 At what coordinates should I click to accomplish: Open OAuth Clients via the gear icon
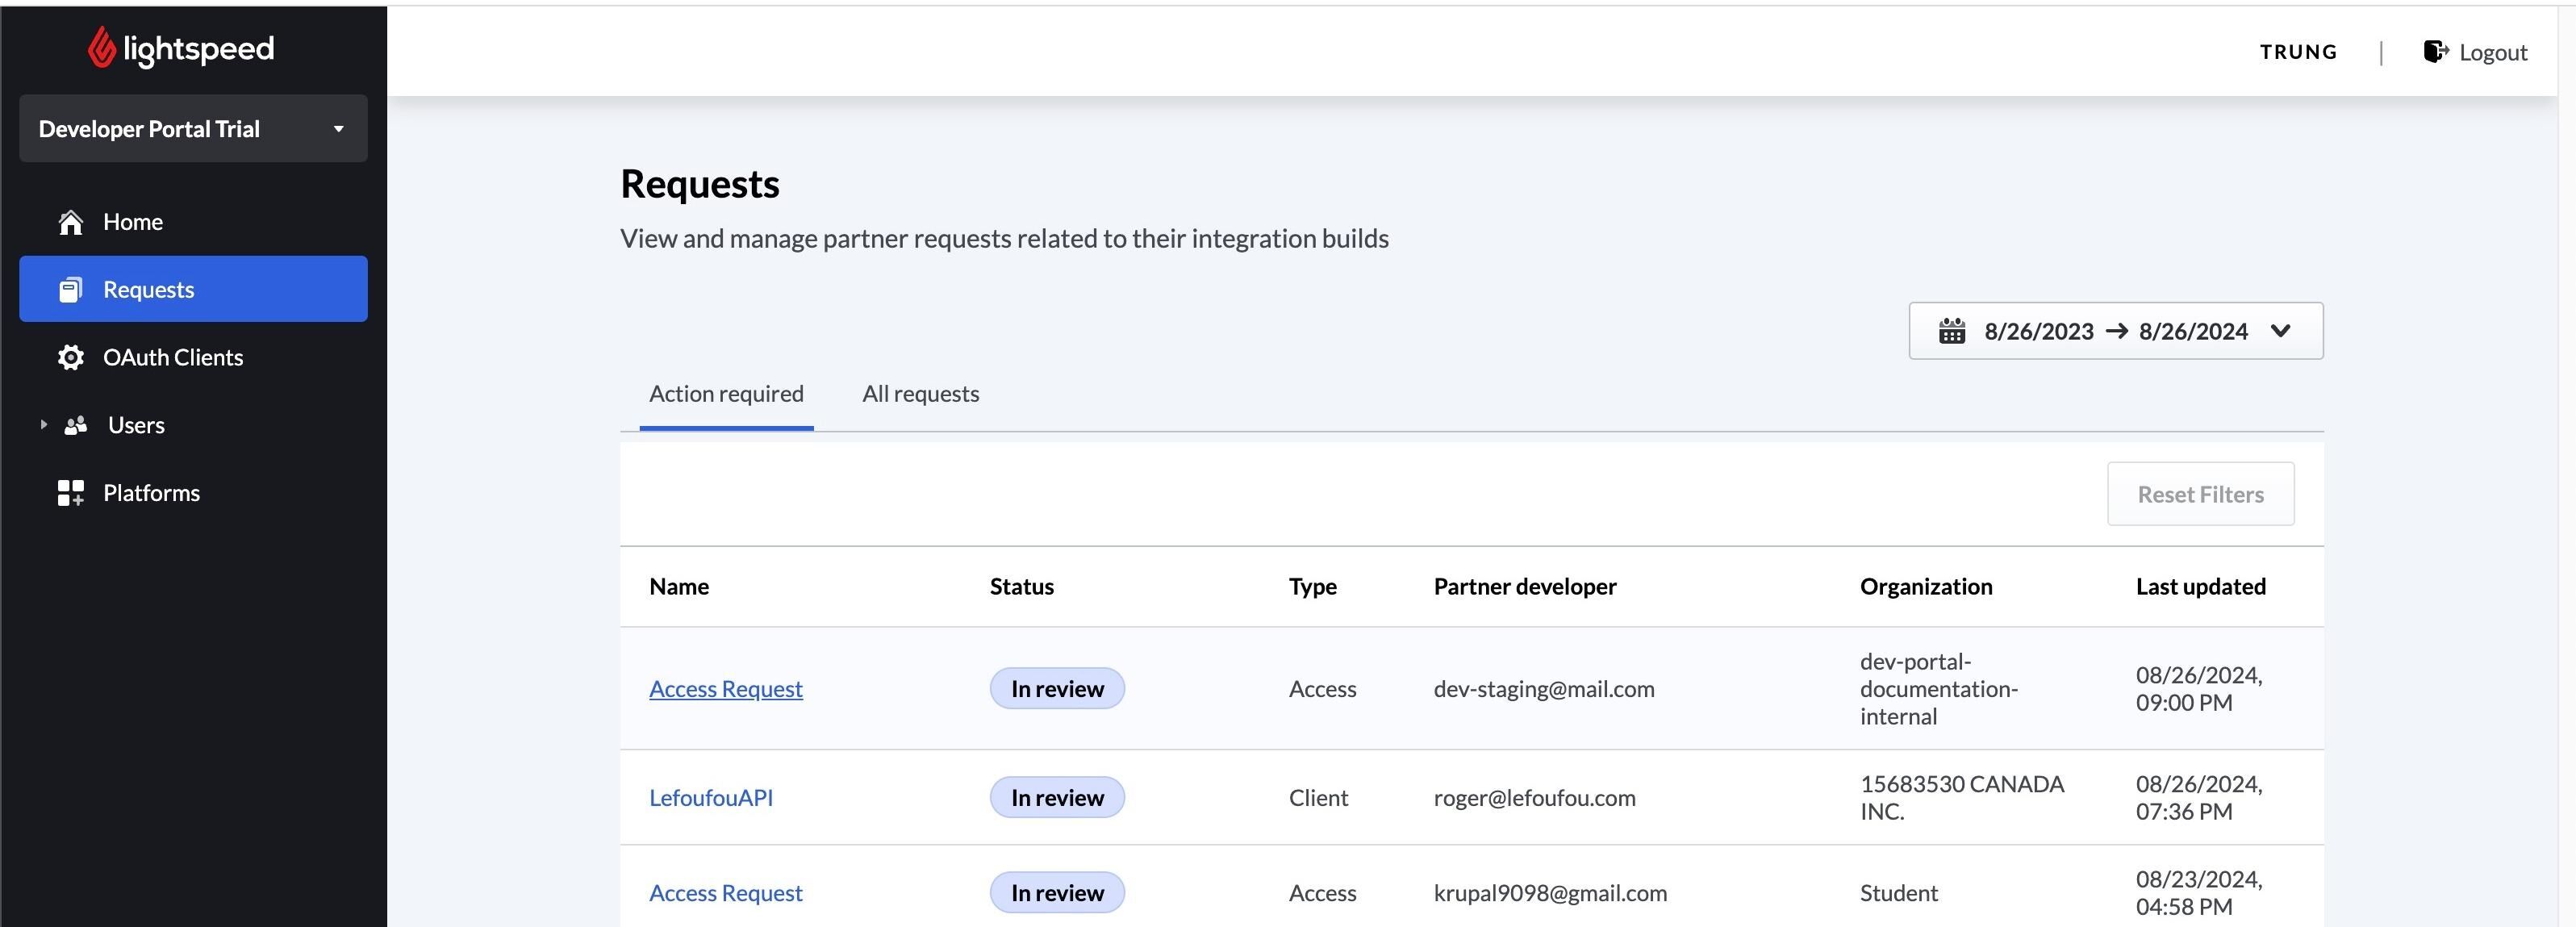[x=70, y=357]
